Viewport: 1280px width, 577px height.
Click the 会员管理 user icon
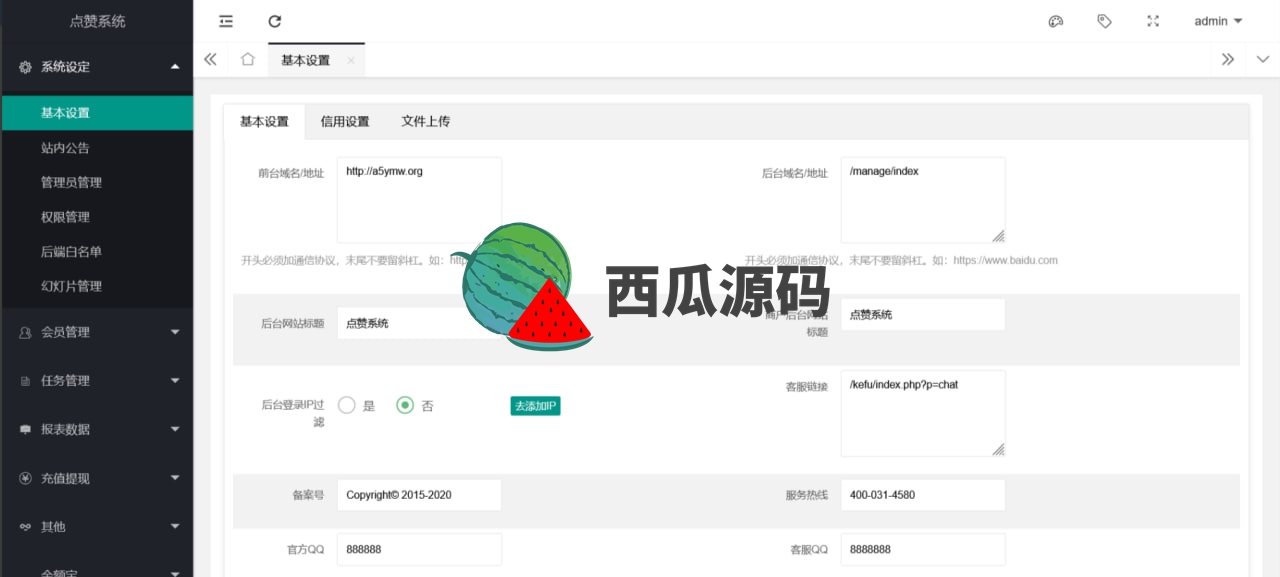[26, 332]
